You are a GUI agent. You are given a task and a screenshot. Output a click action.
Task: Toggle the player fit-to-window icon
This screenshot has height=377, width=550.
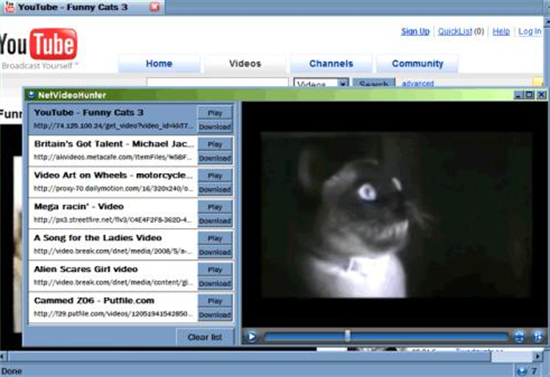click(519, 337)
